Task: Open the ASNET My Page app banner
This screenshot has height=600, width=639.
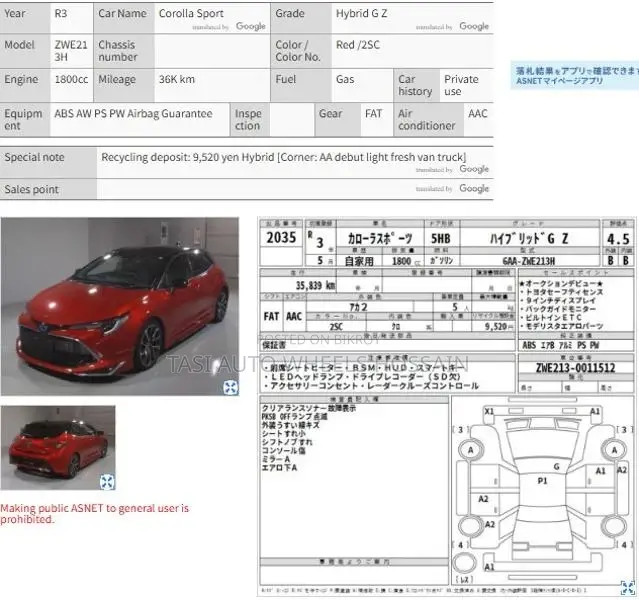Action: pyautogui.click(x=575, y=75)
